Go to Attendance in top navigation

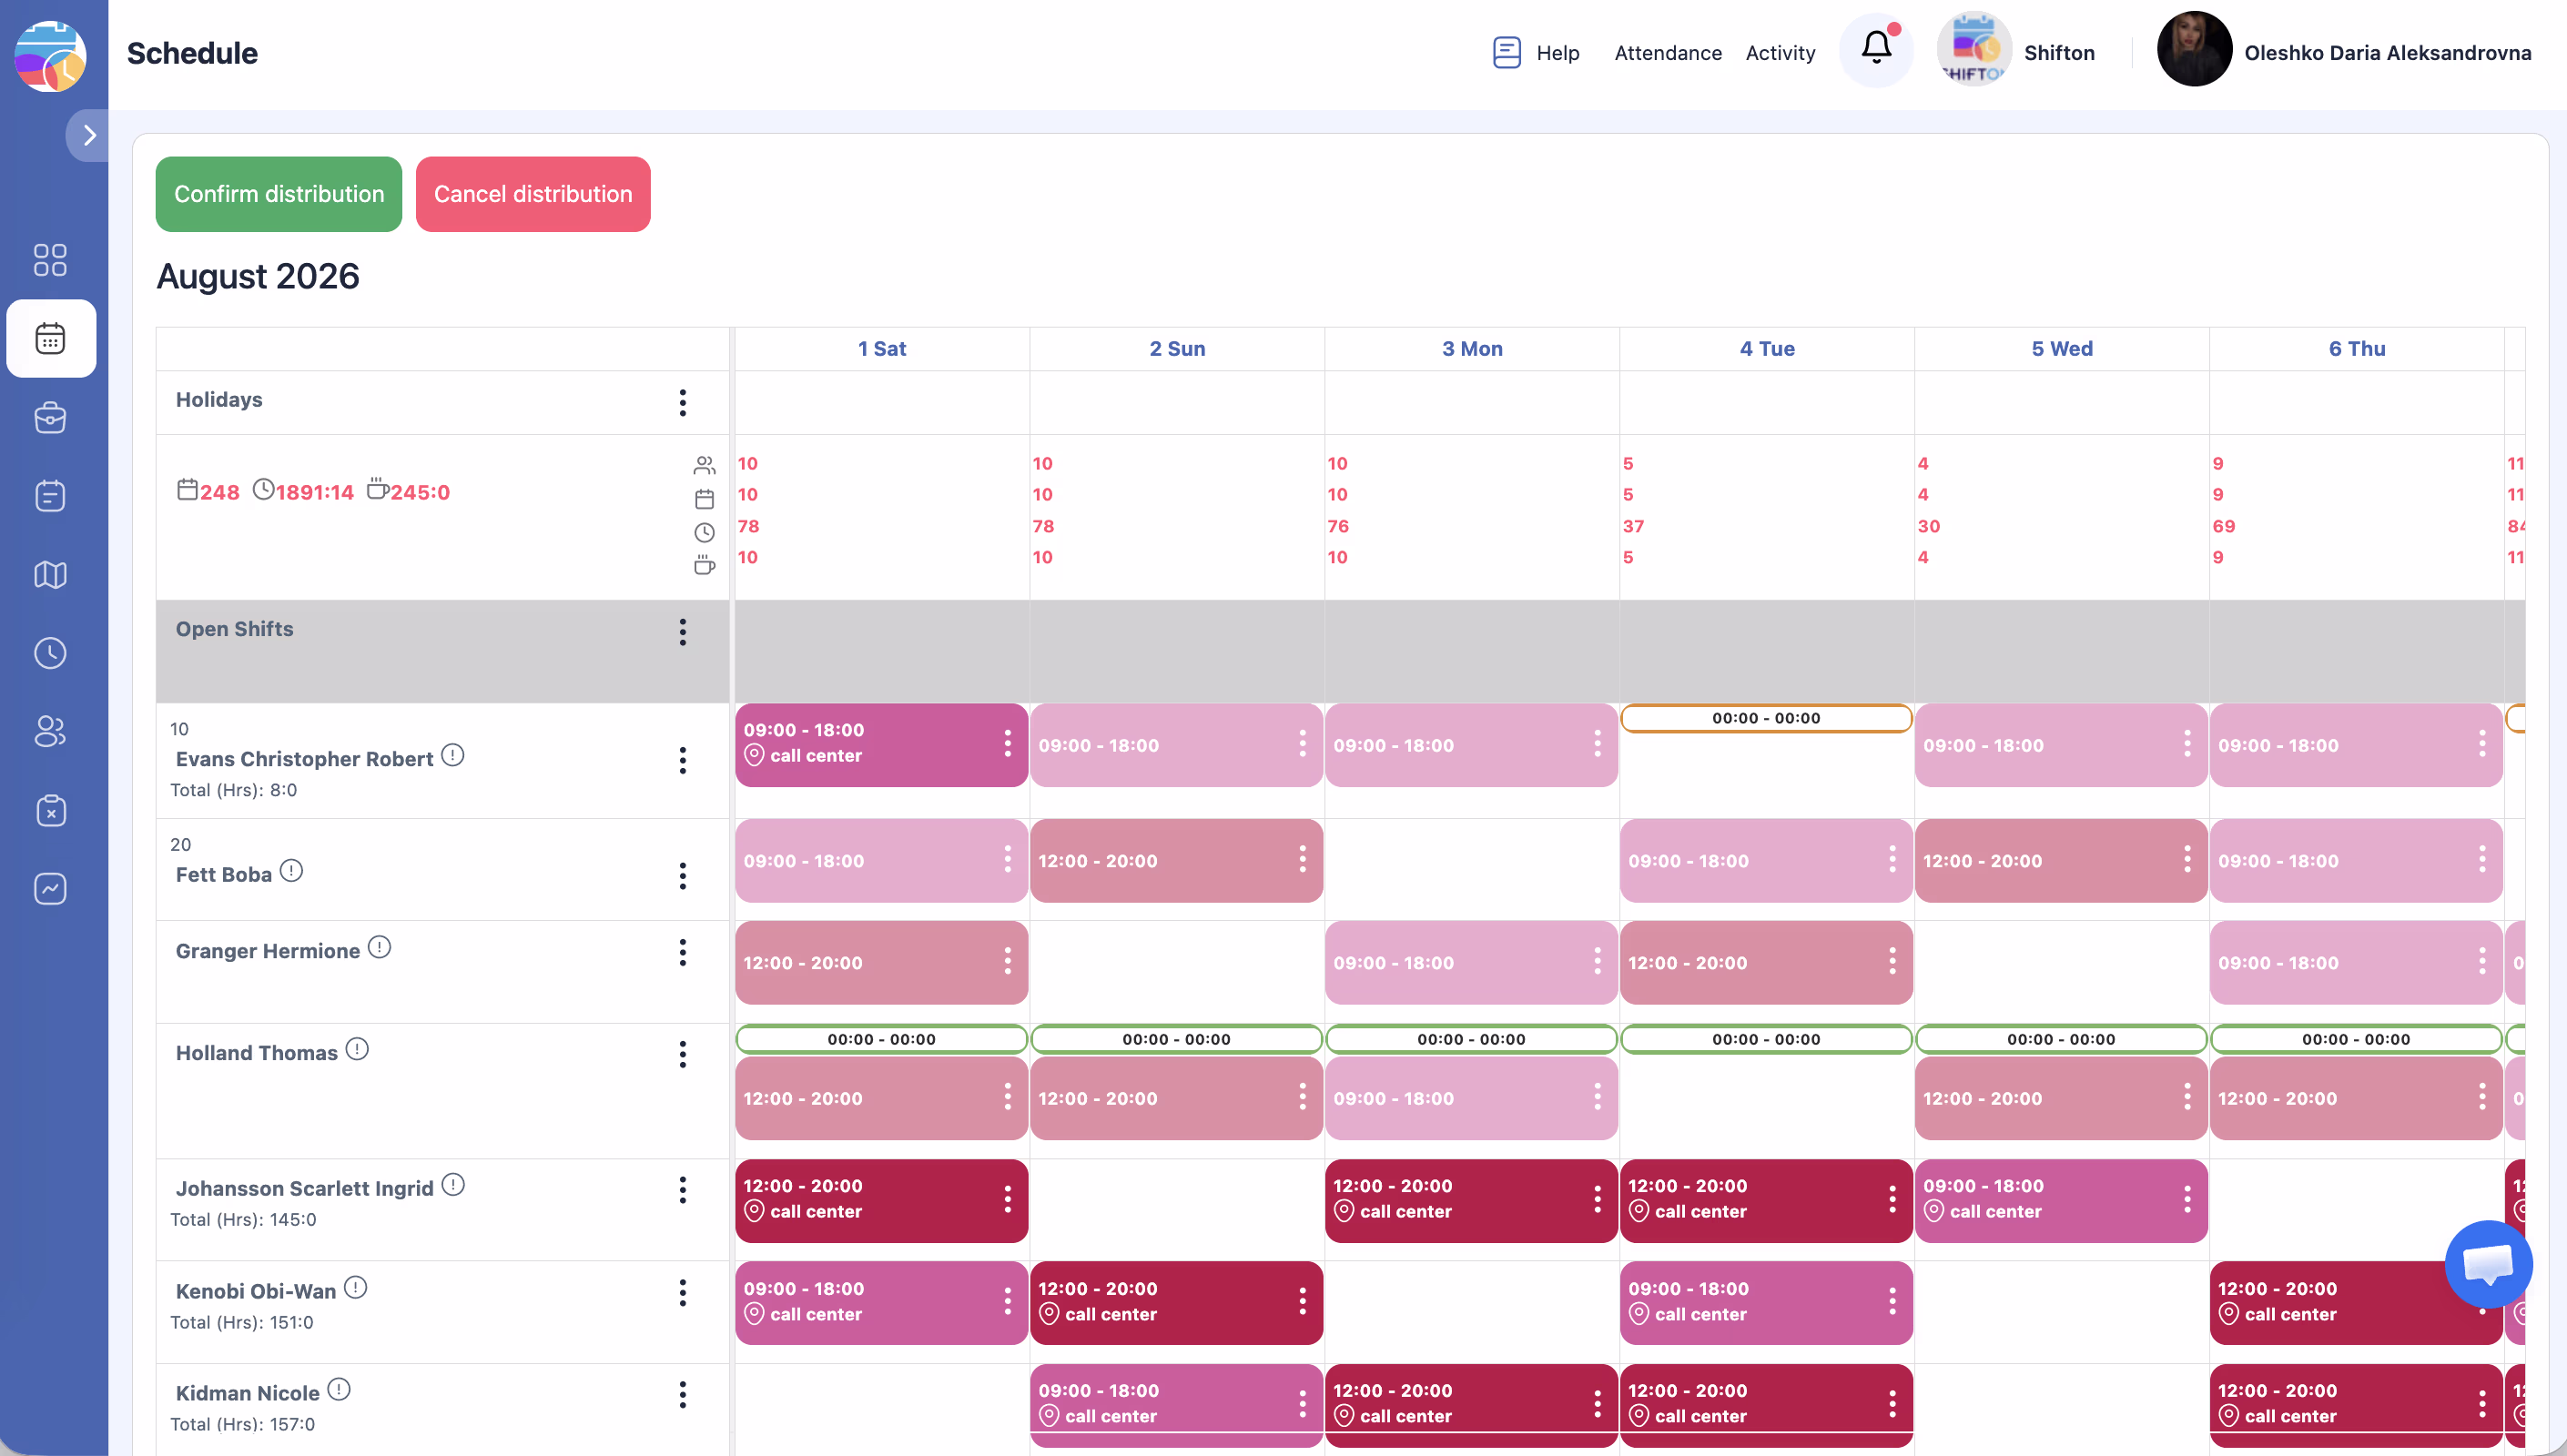pos(1667,53)
